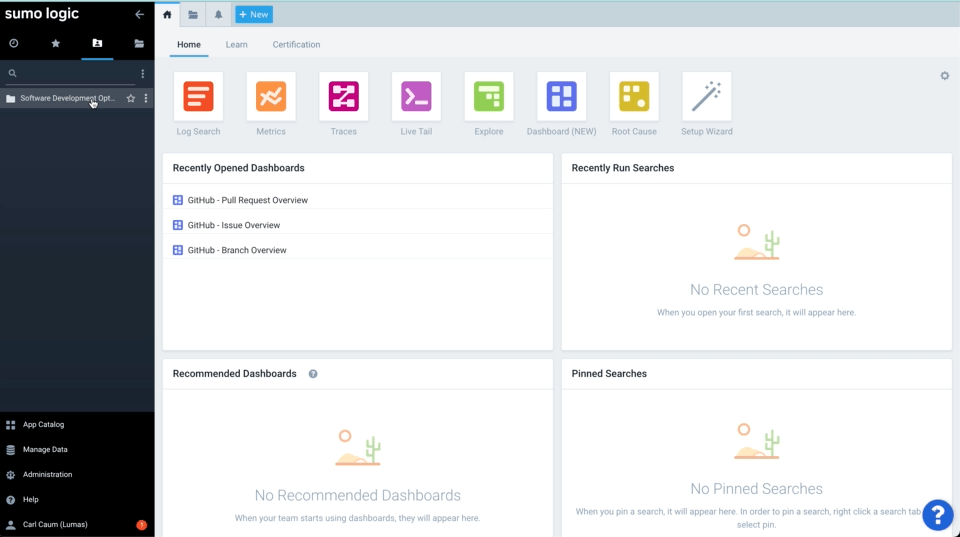
Task: Click the sidebar search field
Action: tap(71, 73)
